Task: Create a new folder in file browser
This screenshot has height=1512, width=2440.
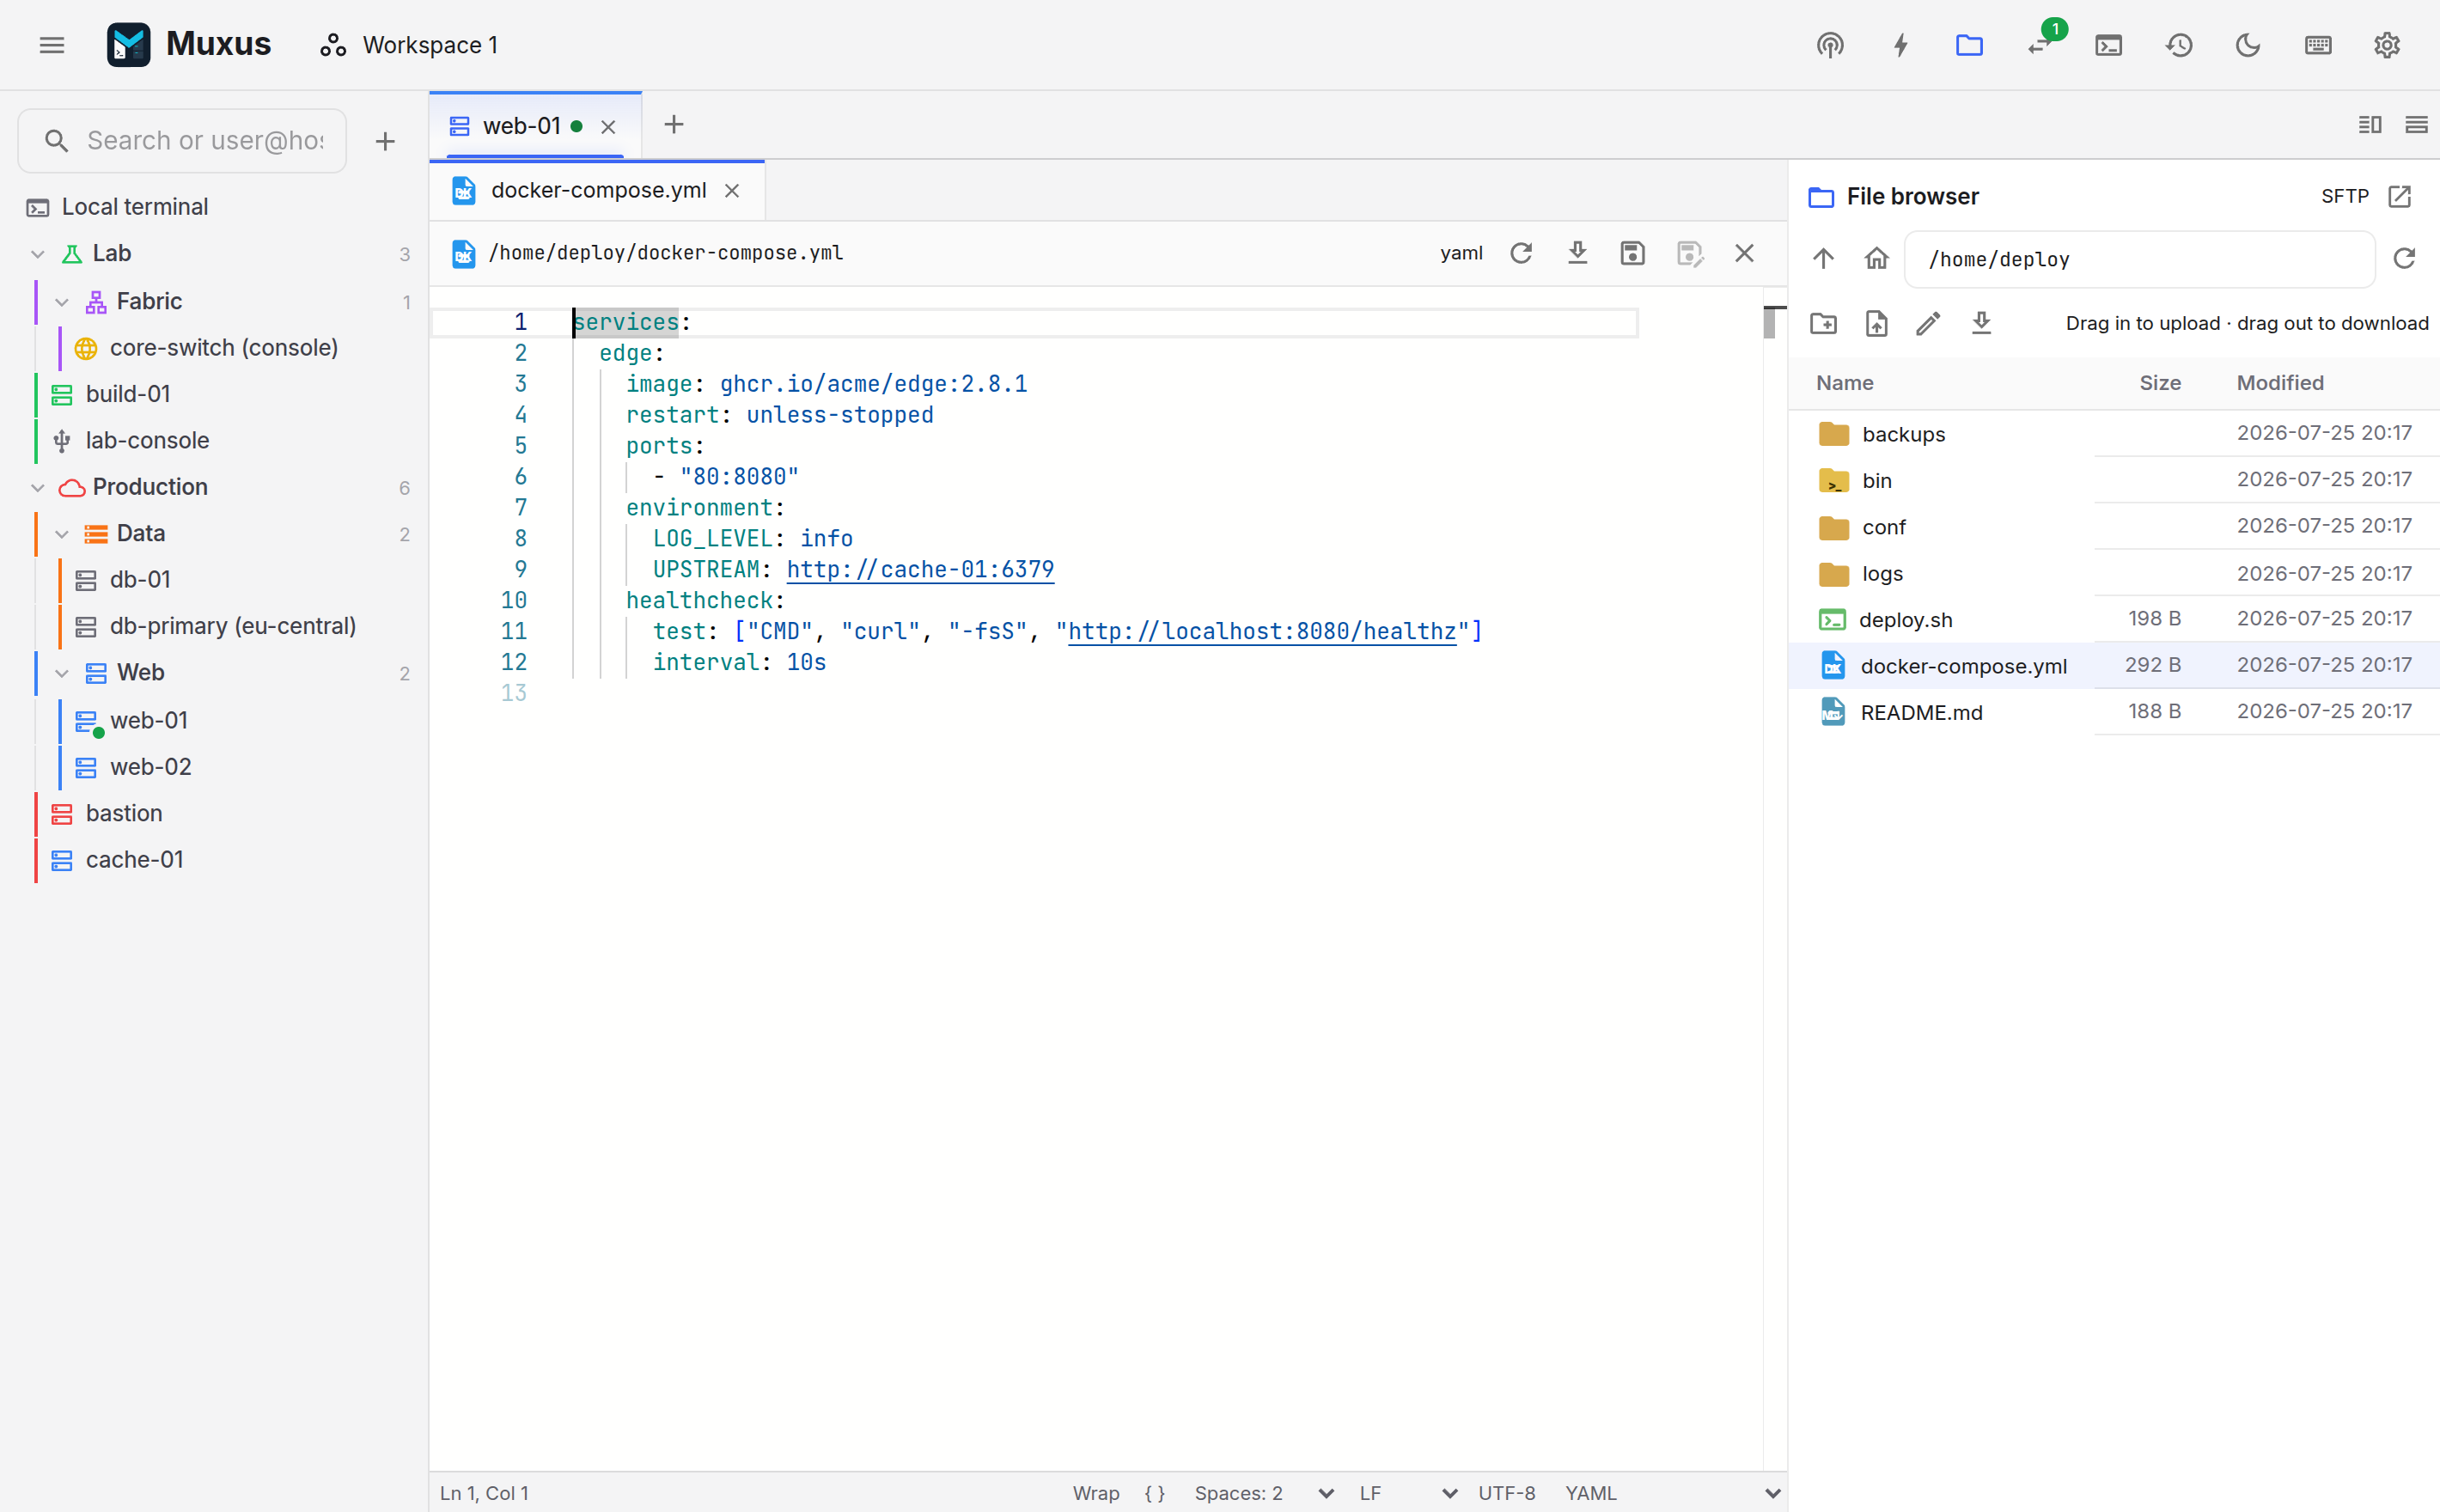Action: (x=1823, y=323)
